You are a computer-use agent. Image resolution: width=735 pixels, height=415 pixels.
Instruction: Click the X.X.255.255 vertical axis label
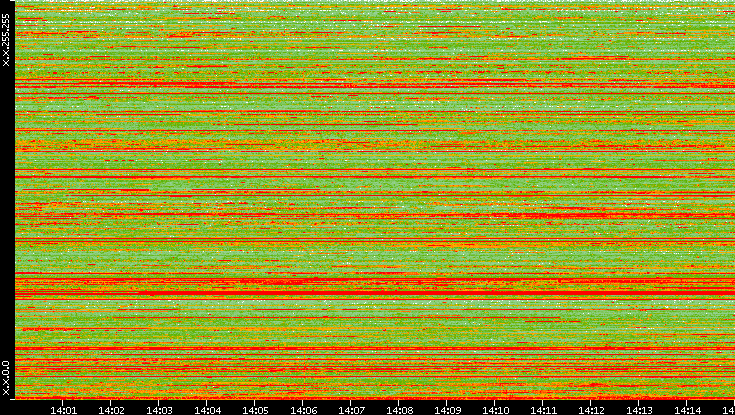pos(7,40)
